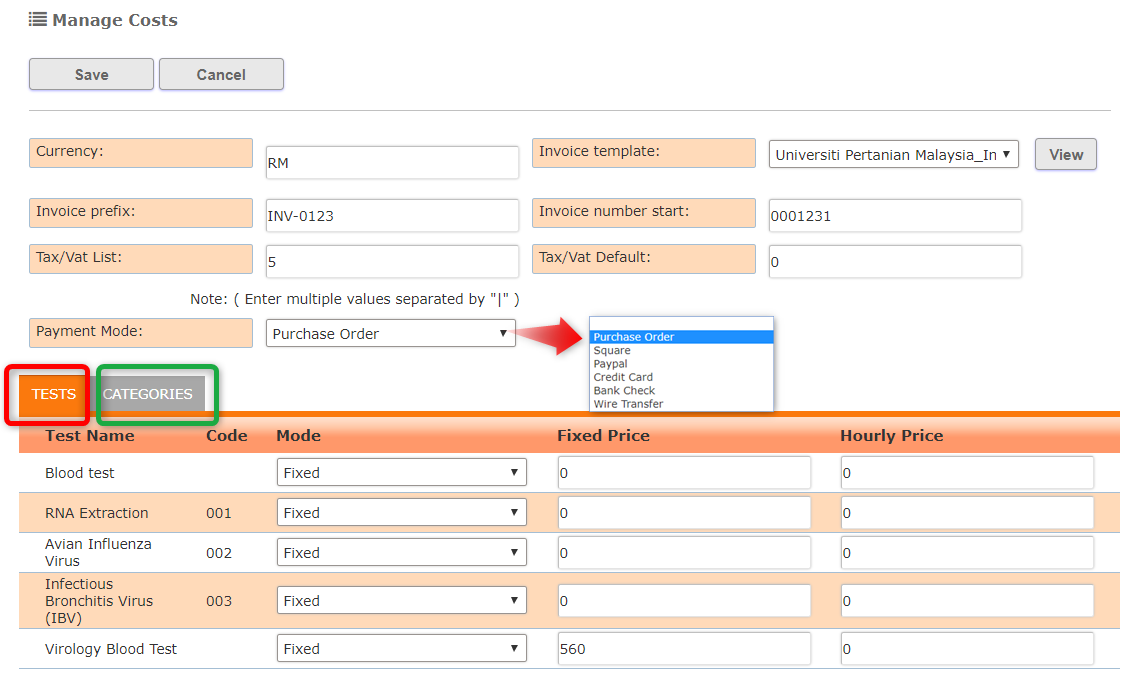Open Mode dropdown for Blood test
1141x677 pixels.
pyautogui.click(x=402, y=472)
